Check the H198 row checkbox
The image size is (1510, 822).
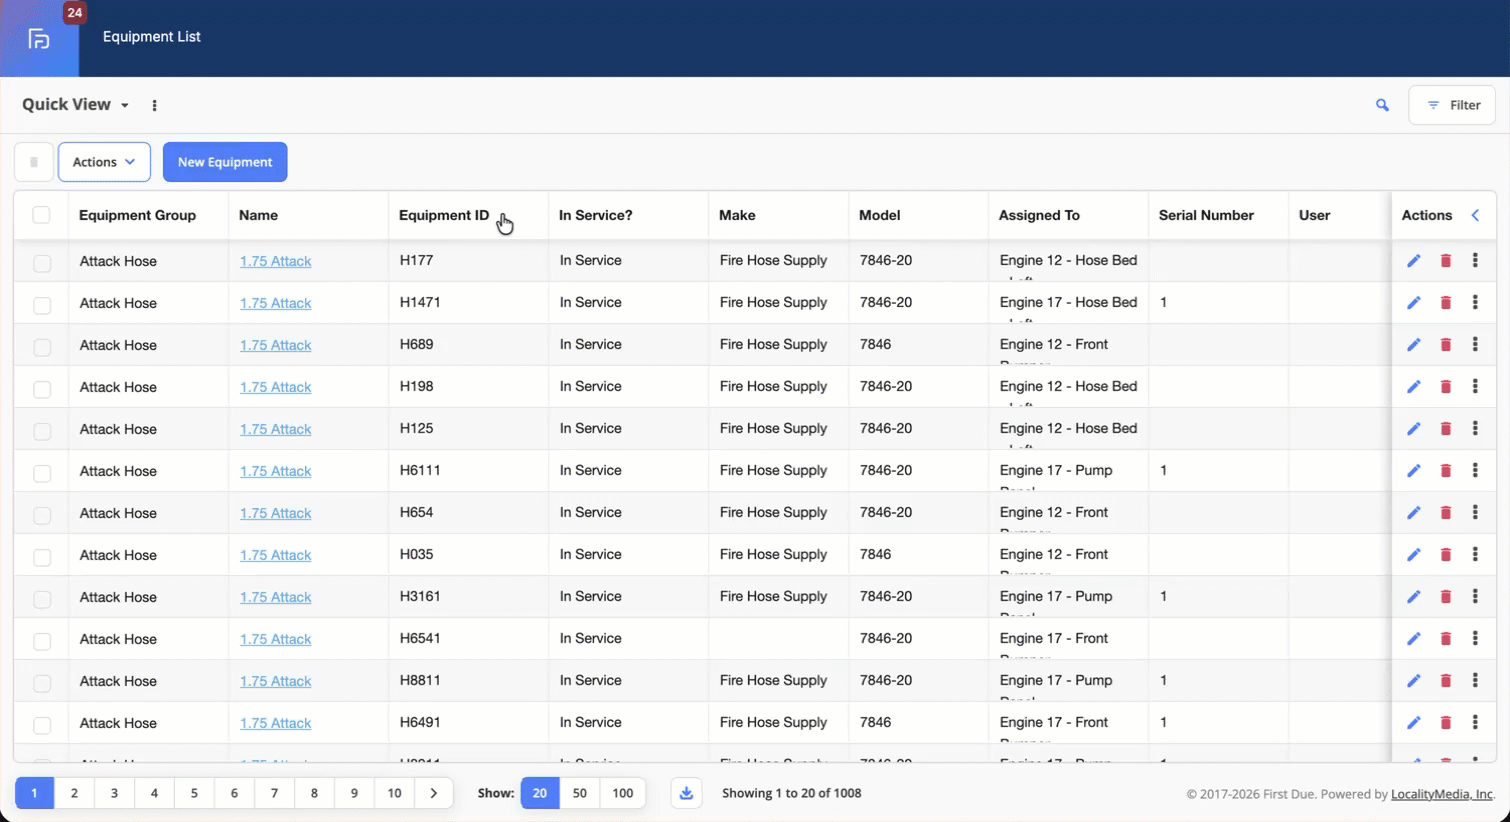coord(42,389)
